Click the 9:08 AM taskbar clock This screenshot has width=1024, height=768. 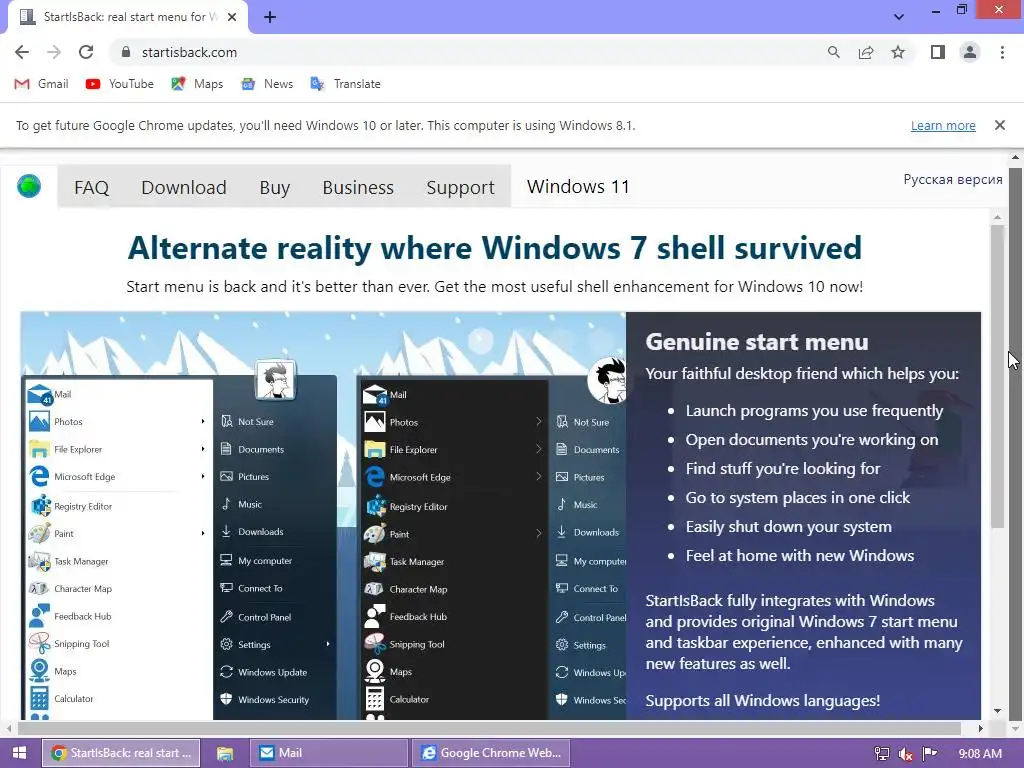tap(980, 754)
